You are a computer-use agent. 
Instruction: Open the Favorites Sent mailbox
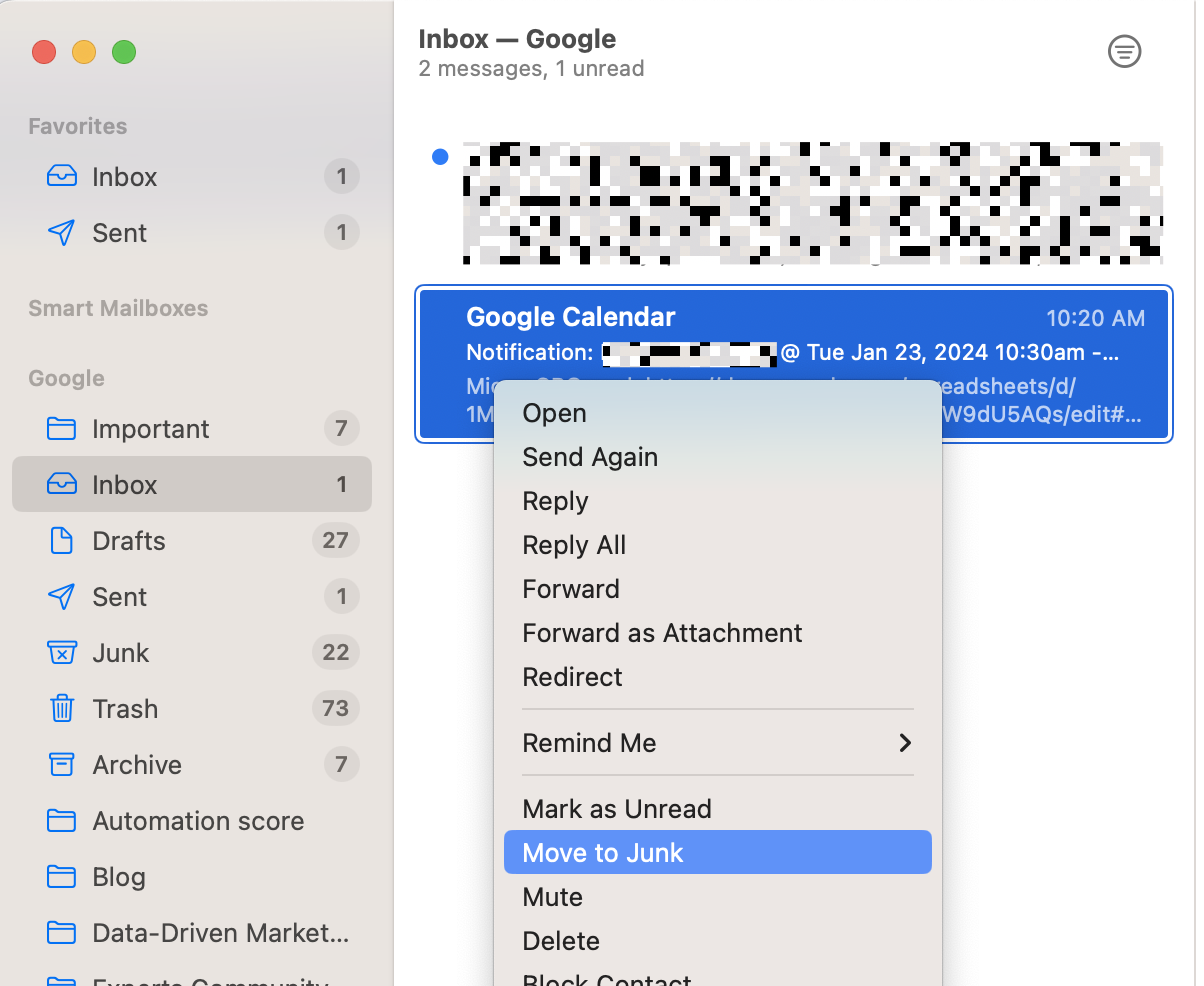[x=192, y=233]
